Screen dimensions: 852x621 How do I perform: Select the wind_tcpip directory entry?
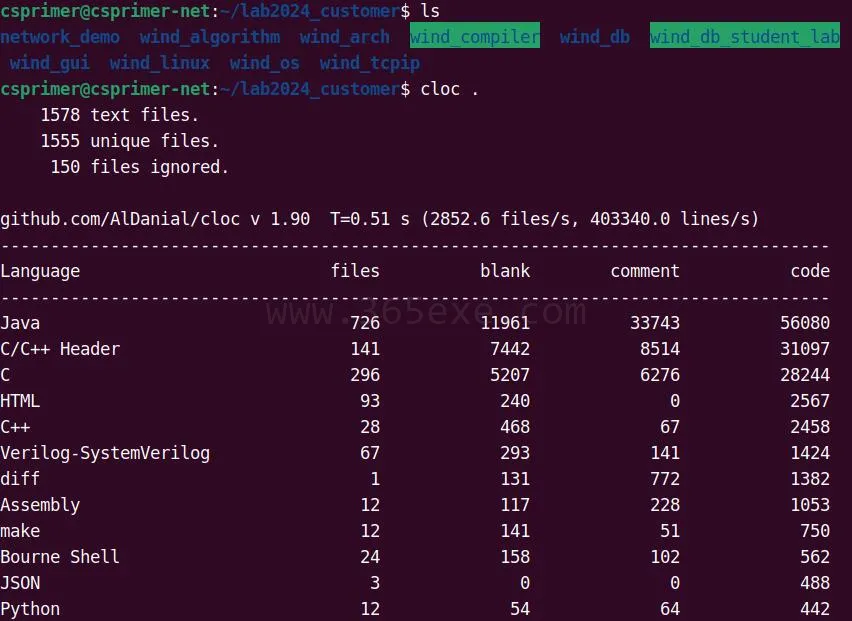(369, 63)
